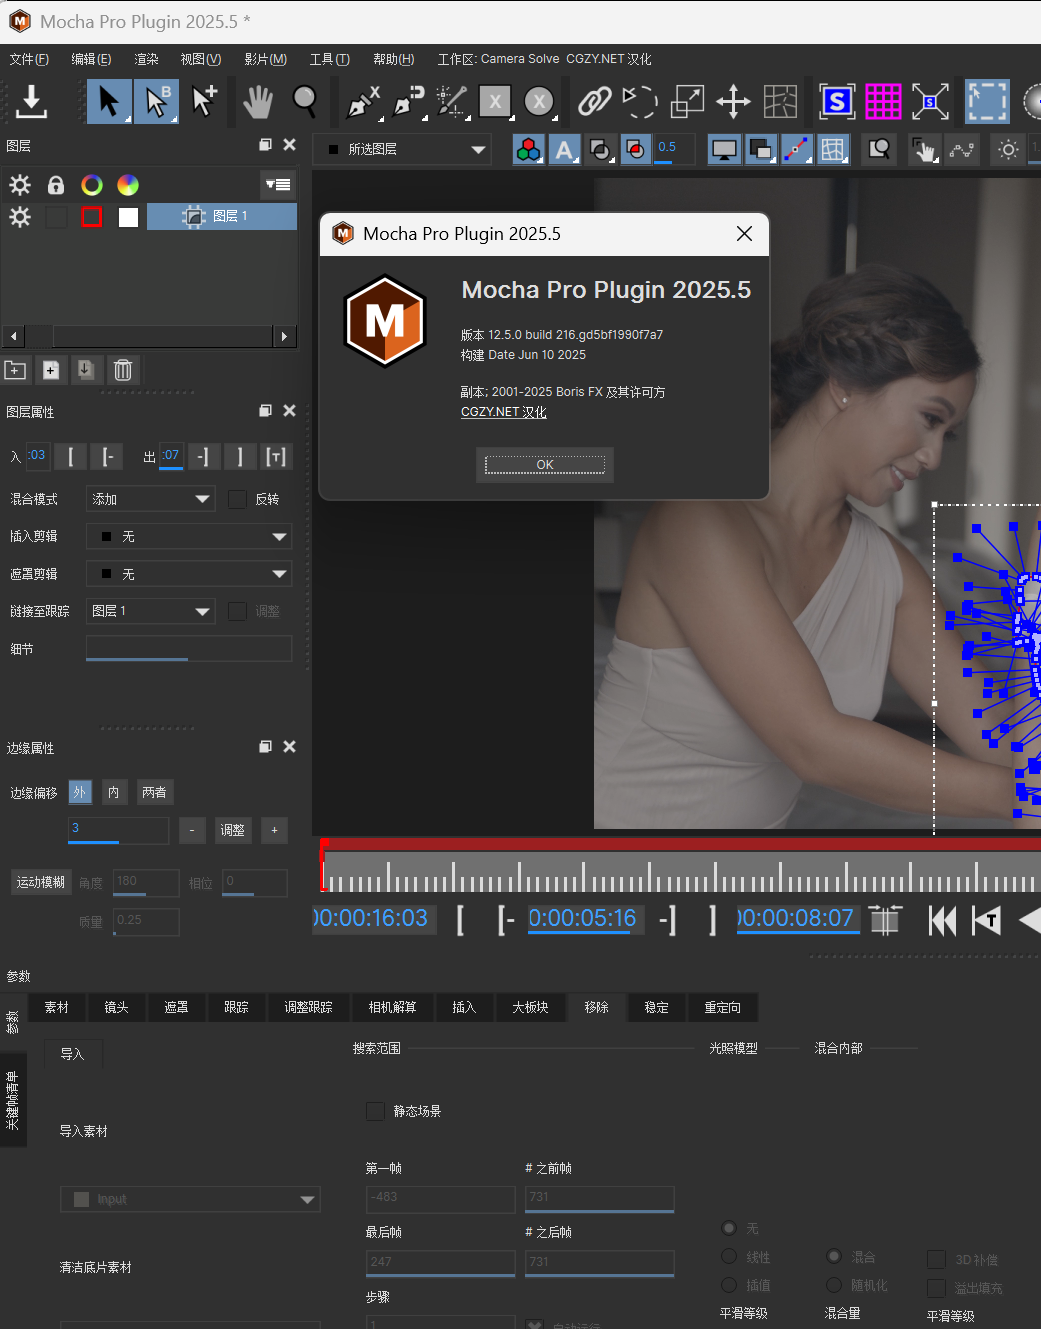Enable the 调整 checkbox next to 链接至跟踪

point(237,611)
